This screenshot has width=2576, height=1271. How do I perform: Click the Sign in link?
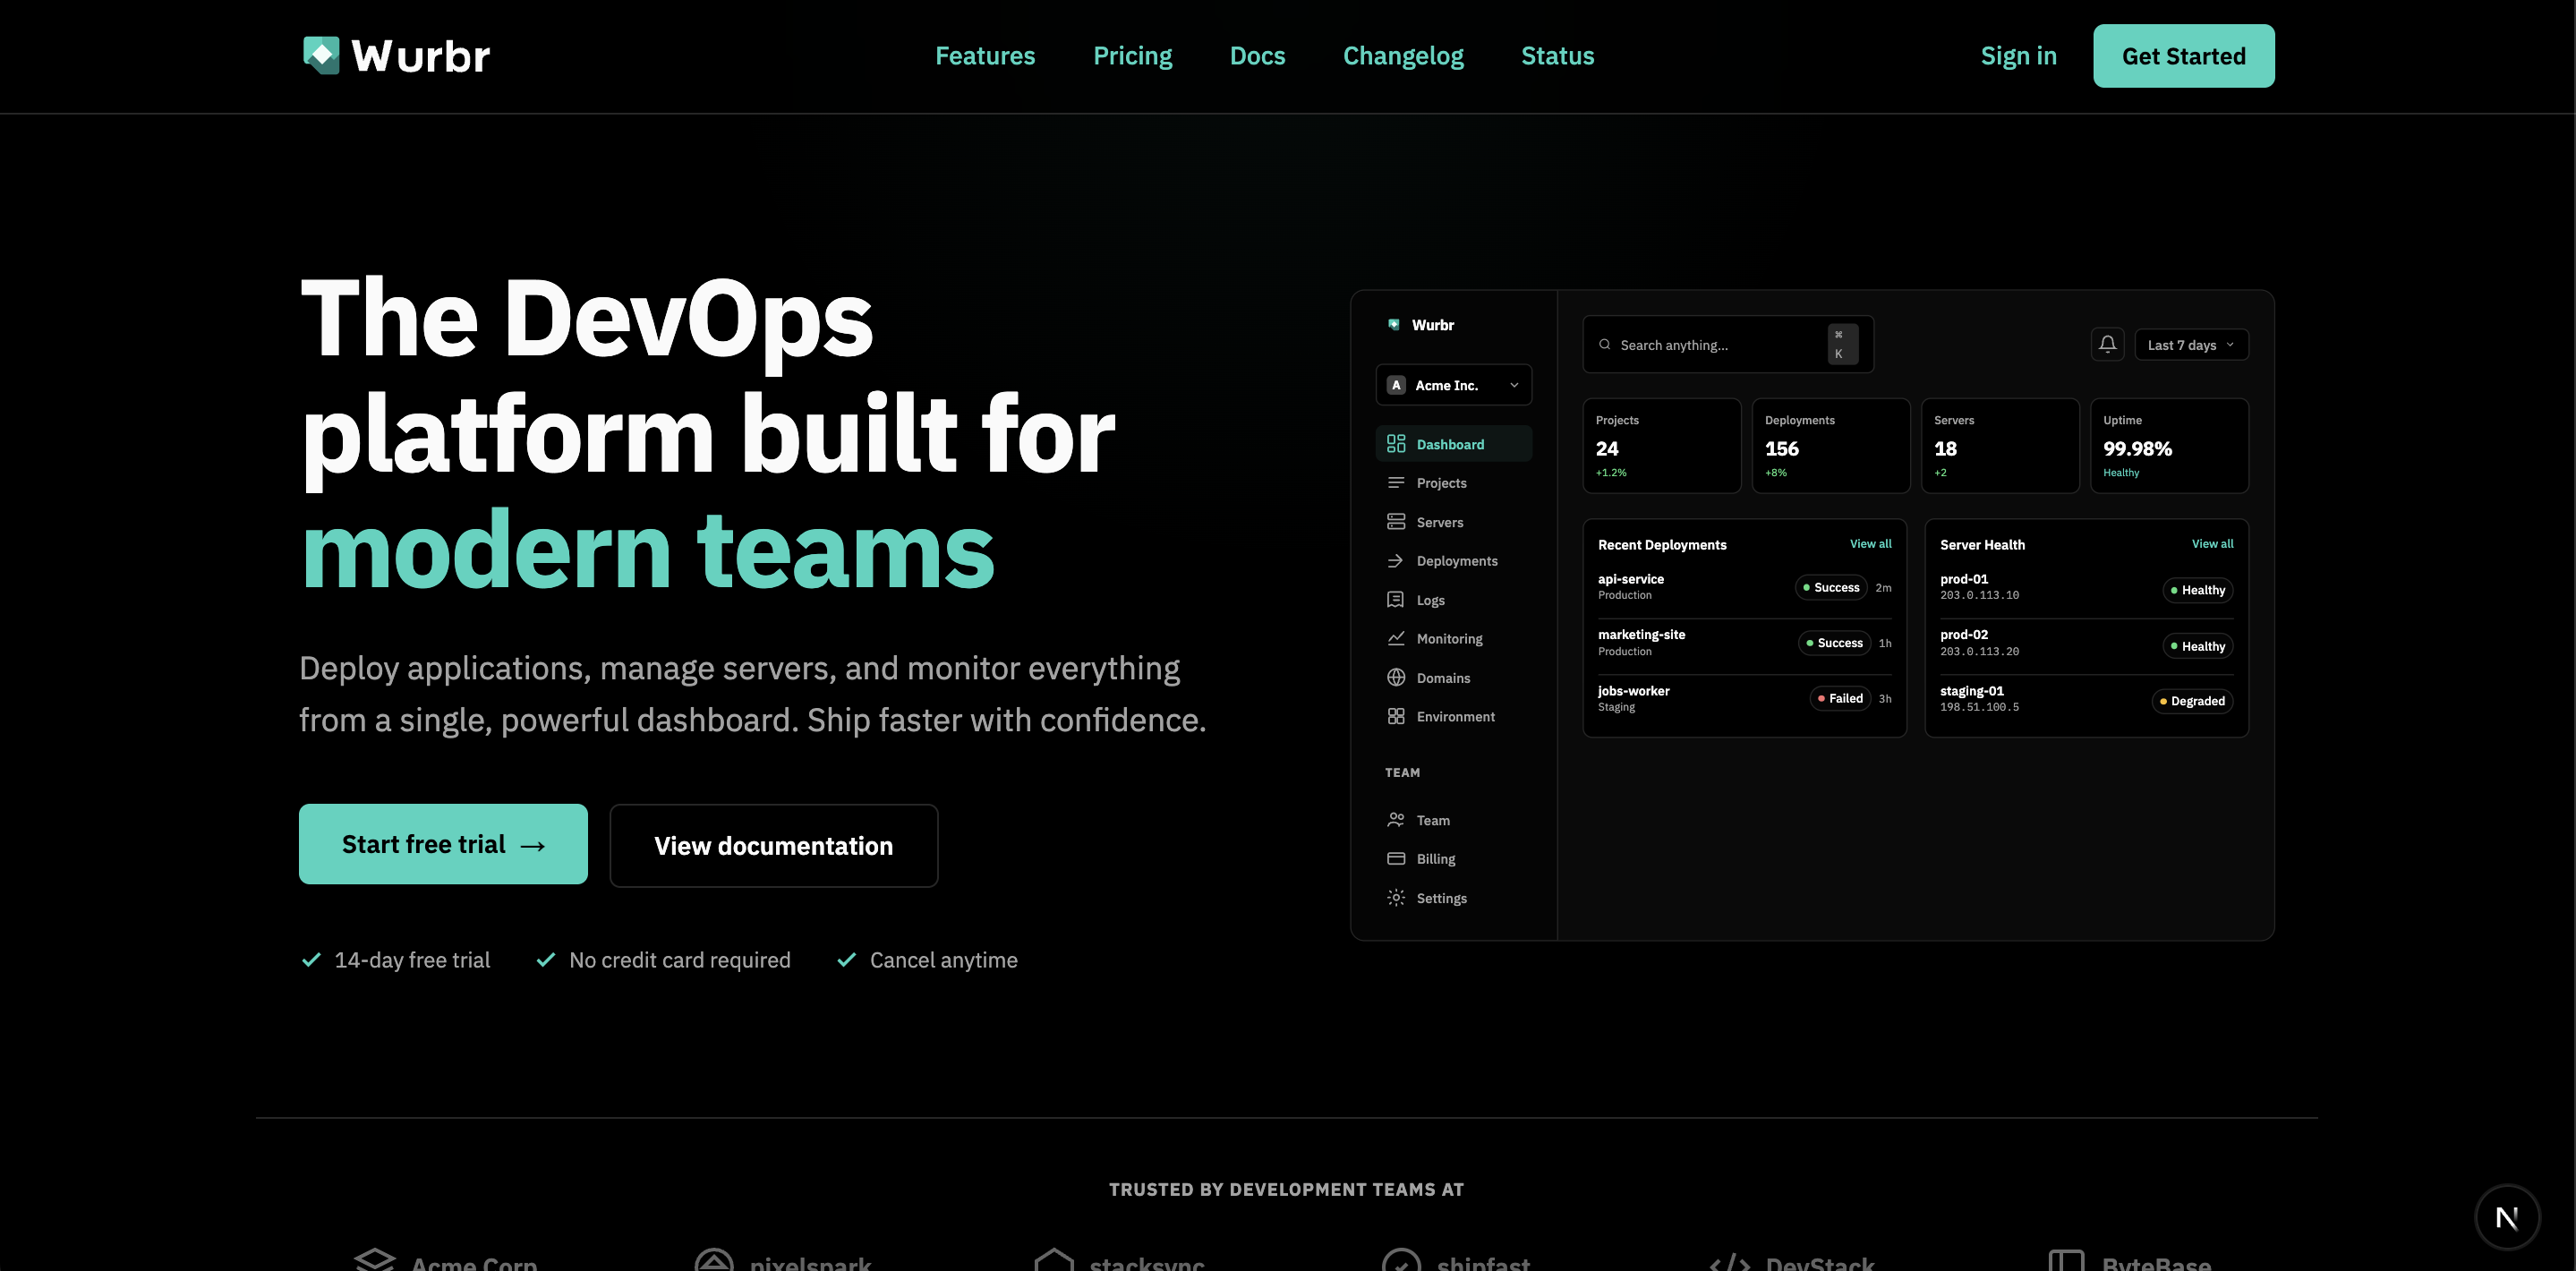click(2018, 56)
